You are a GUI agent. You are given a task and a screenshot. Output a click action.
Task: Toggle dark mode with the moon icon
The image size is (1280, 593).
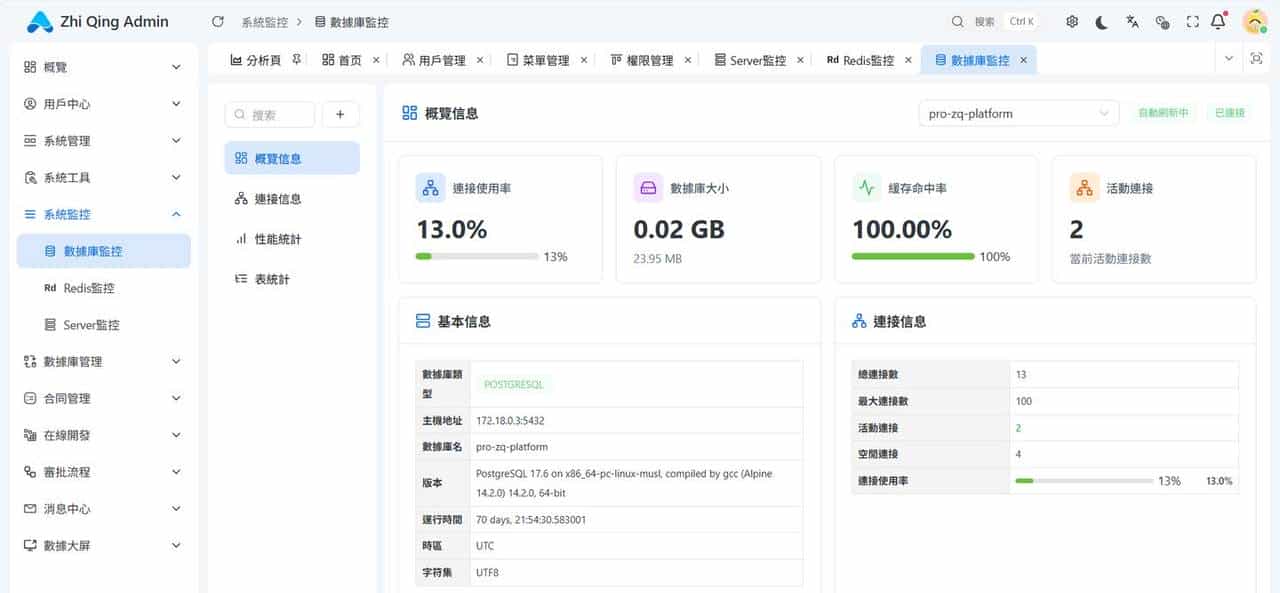[1102, 20]
